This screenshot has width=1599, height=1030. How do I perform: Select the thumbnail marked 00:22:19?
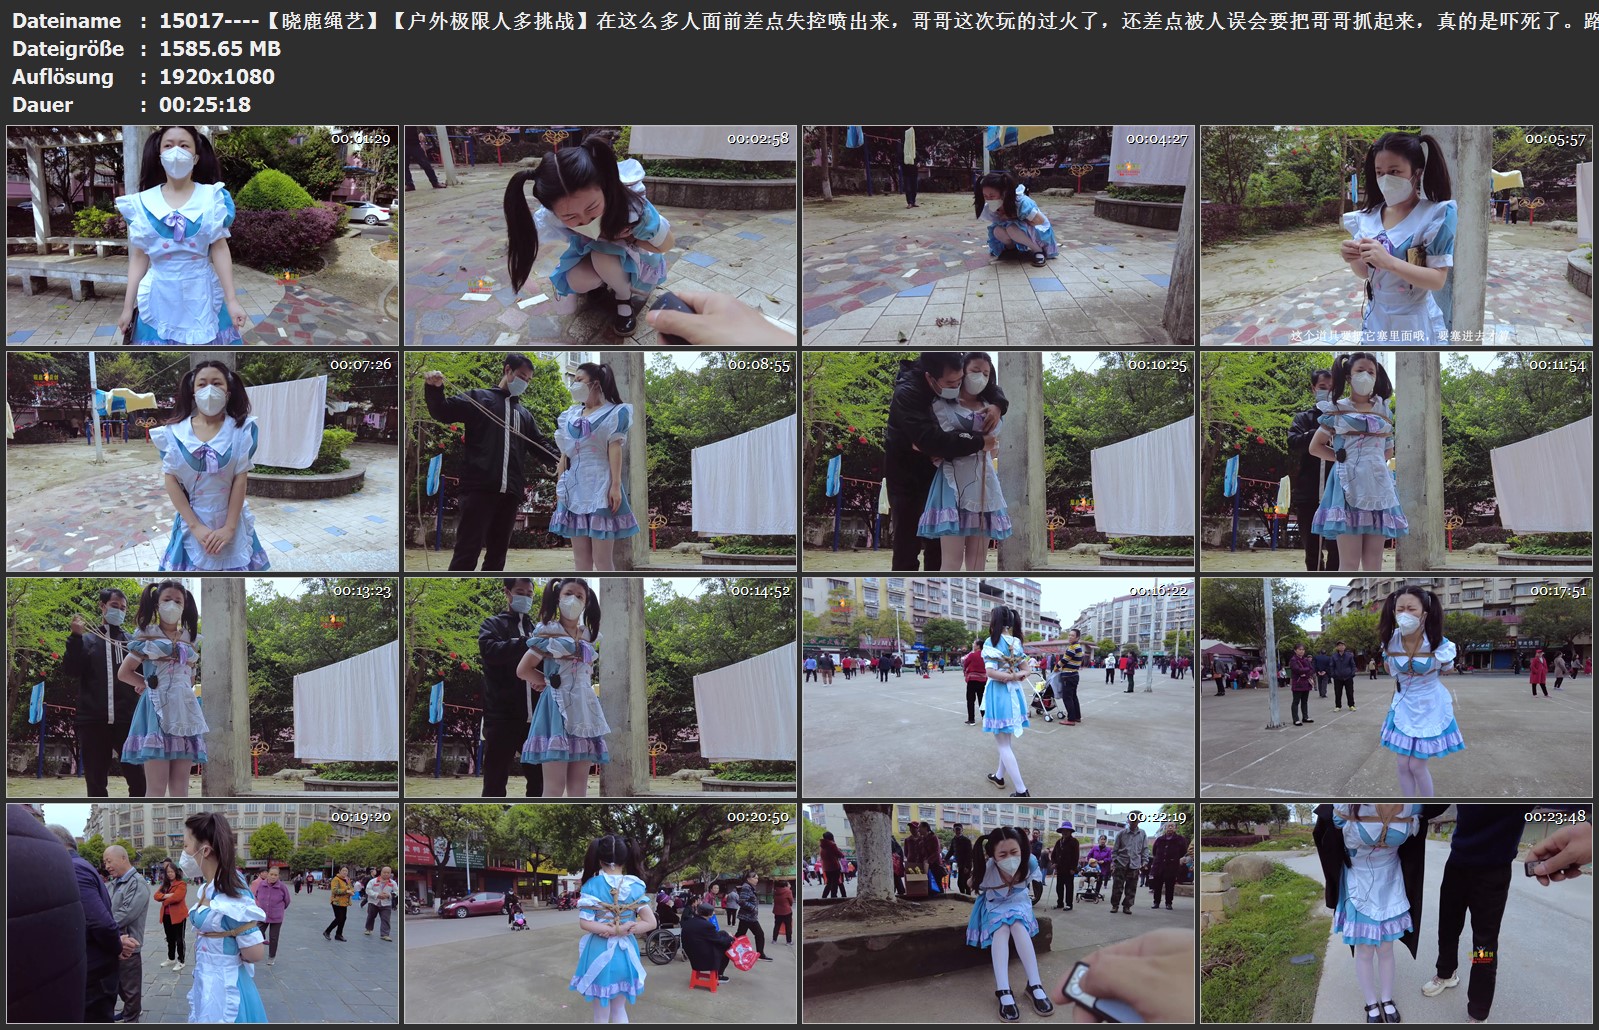click(x=998, y=913)
